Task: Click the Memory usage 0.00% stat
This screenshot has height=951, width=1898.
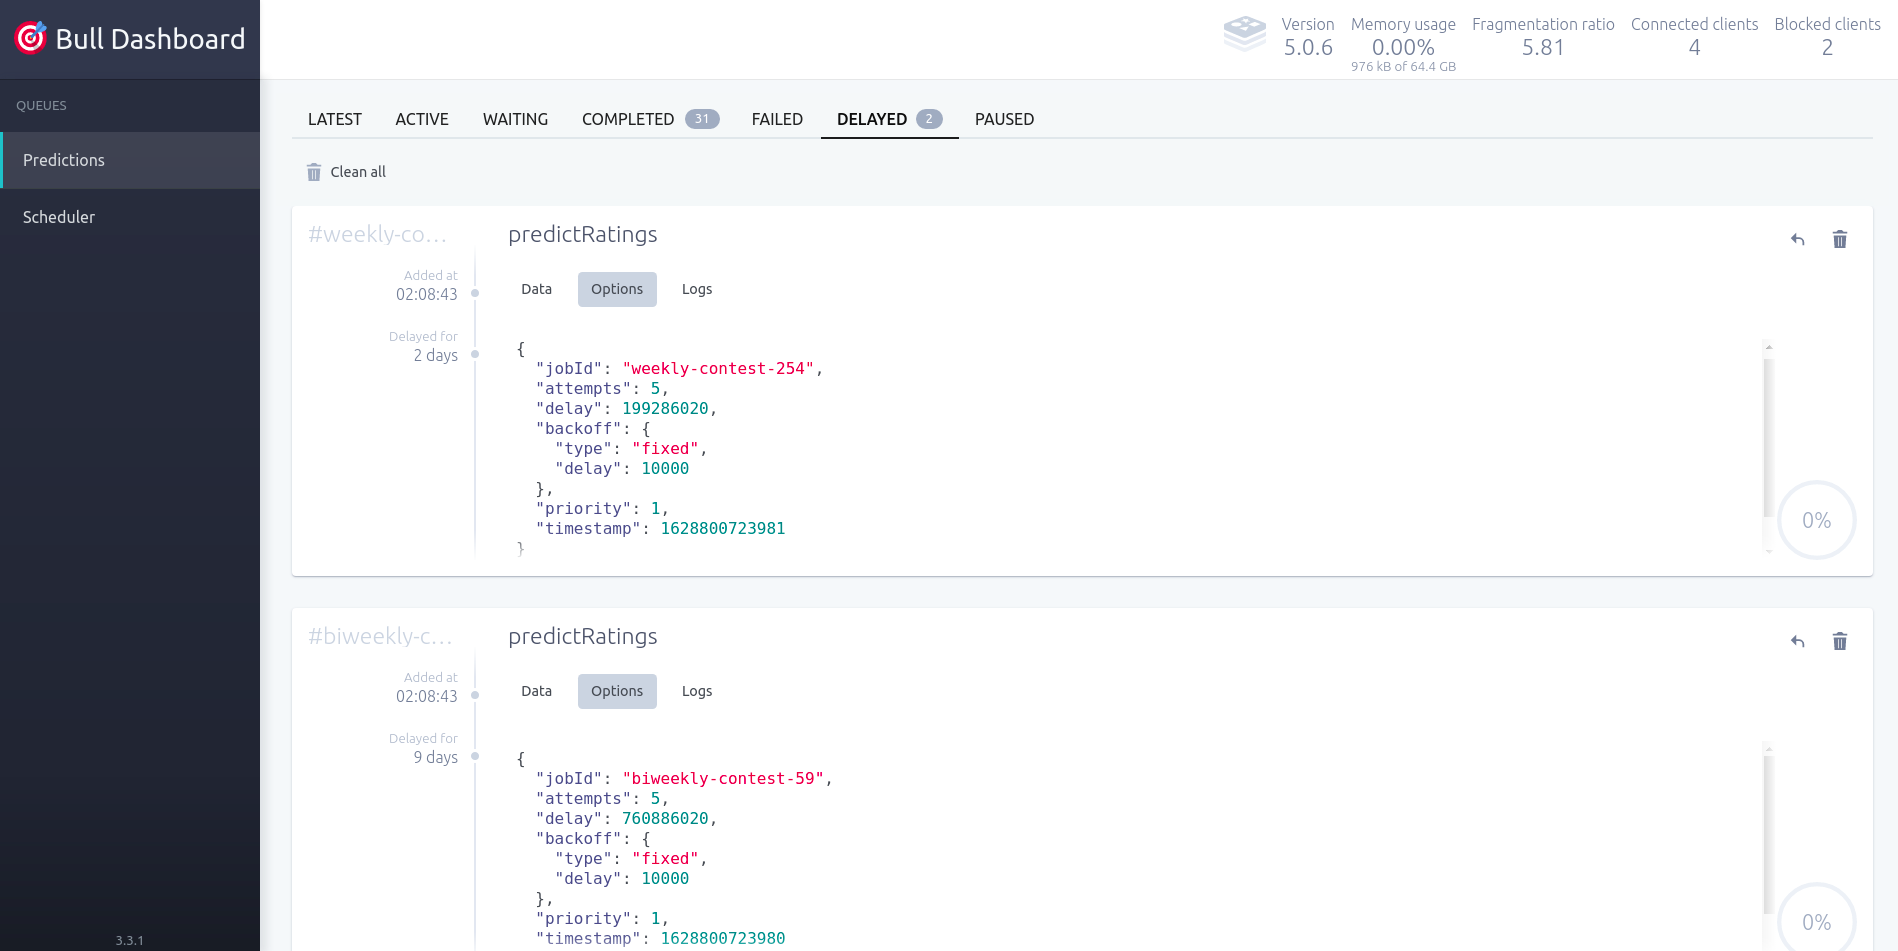Action: 1403,44
